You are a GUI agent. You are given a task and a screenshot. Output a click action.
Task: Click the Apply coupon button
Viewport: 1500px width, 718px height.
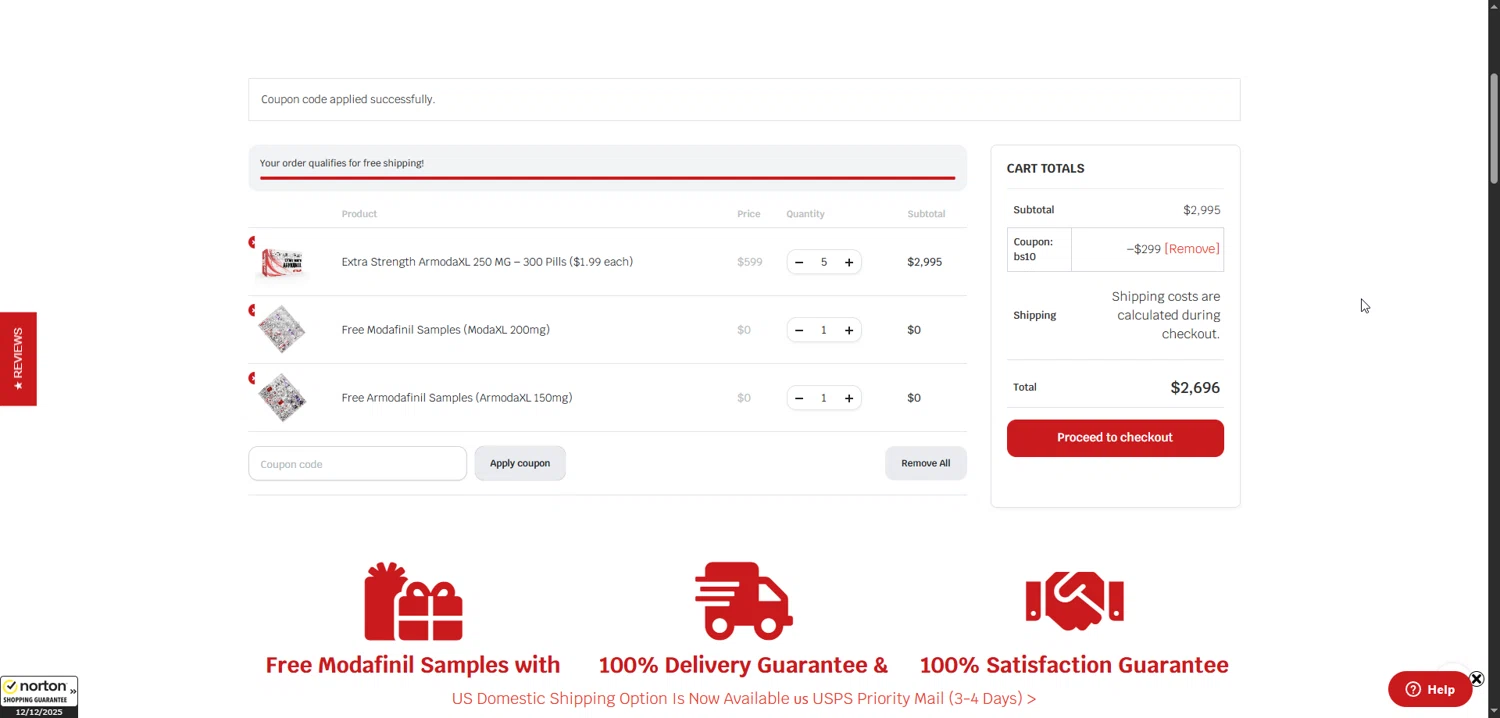tap(520, 463)
